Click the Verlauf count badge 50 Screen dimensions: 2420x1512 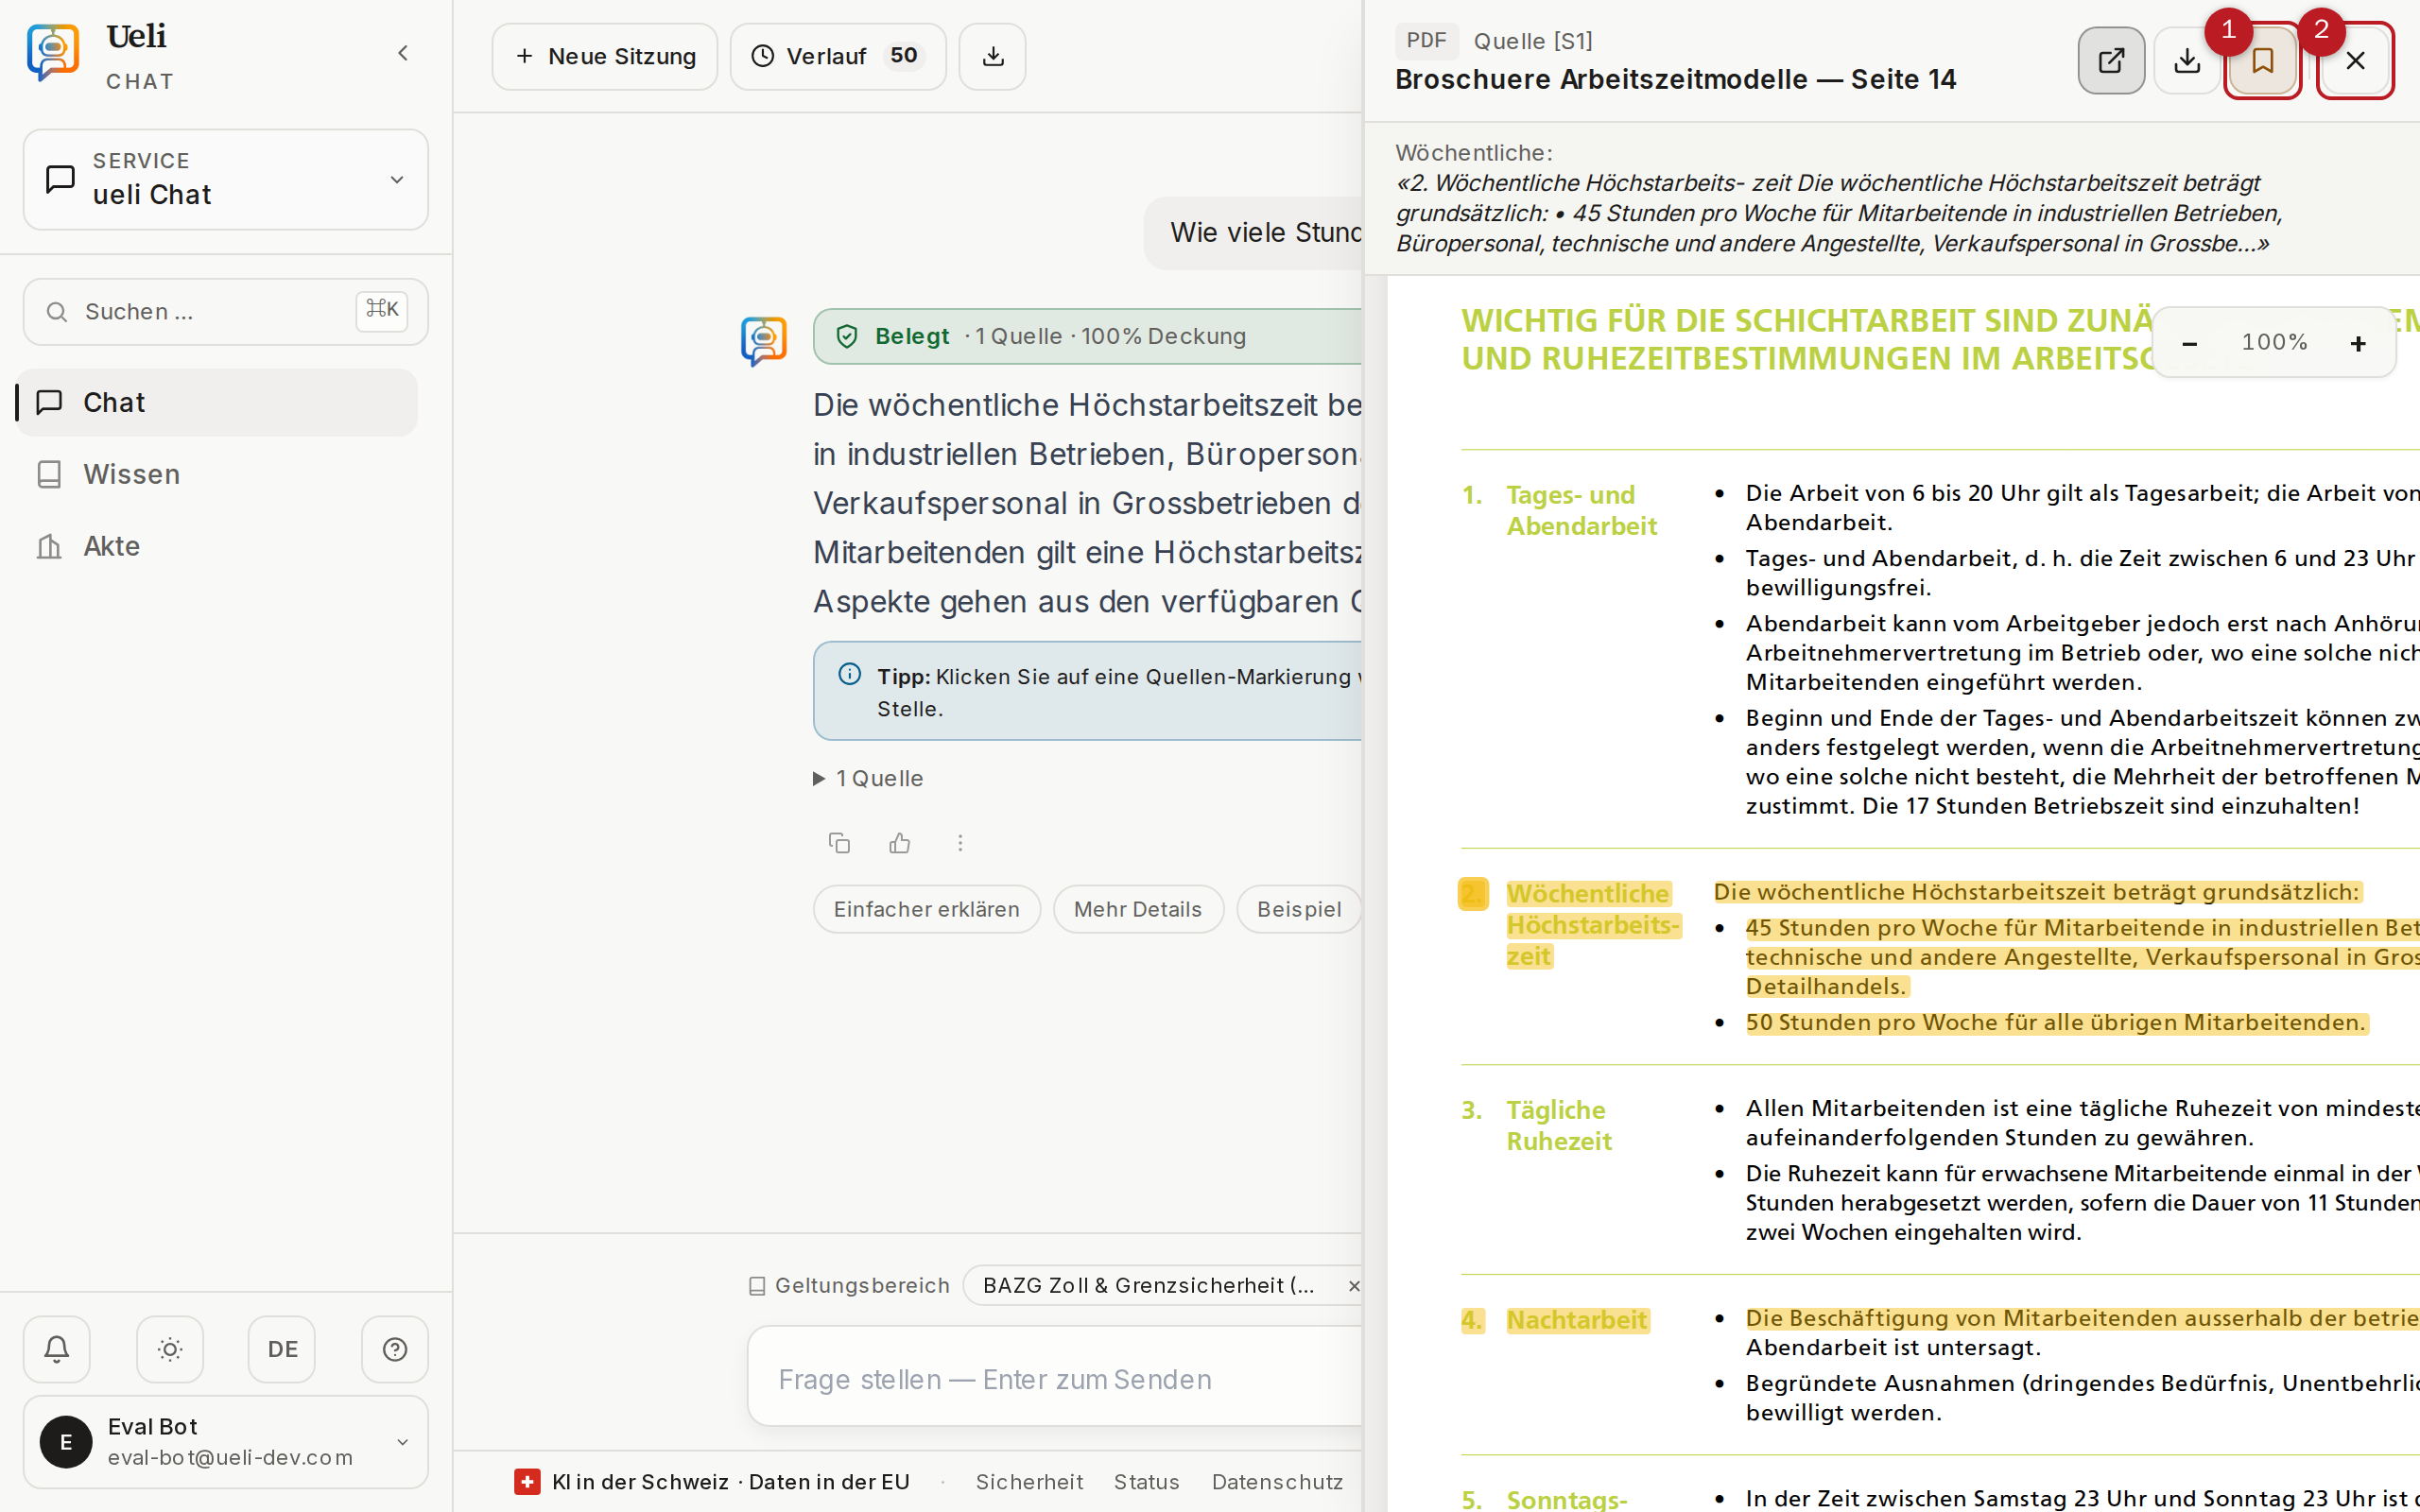tap(904, 56)
